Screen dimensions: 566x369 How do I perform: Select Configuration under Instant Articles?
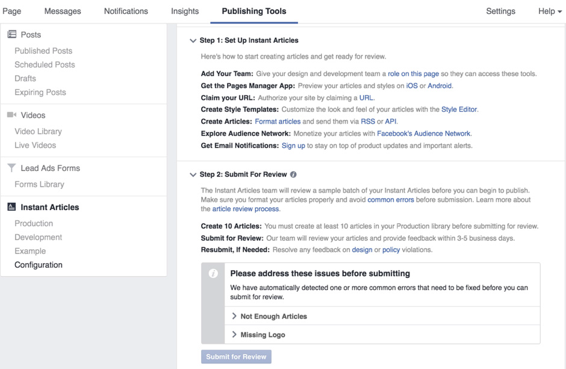38,265
